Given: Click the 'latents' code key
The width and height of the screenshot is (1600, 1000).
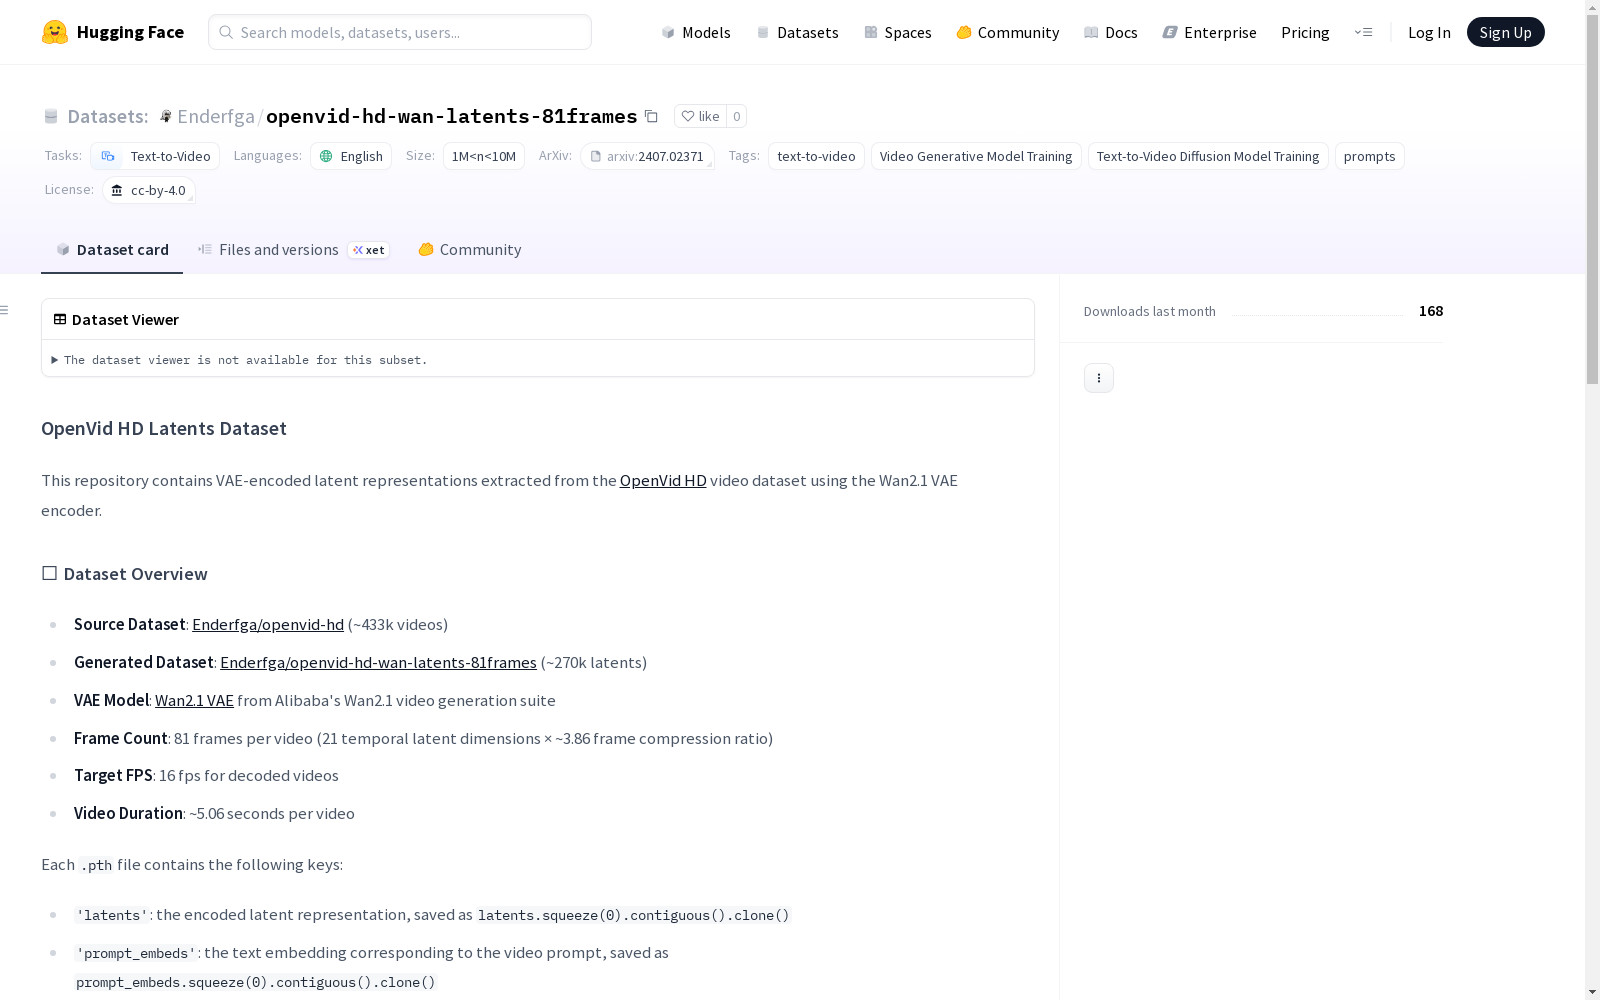Looking at the screenshot, I should [112, 915].
